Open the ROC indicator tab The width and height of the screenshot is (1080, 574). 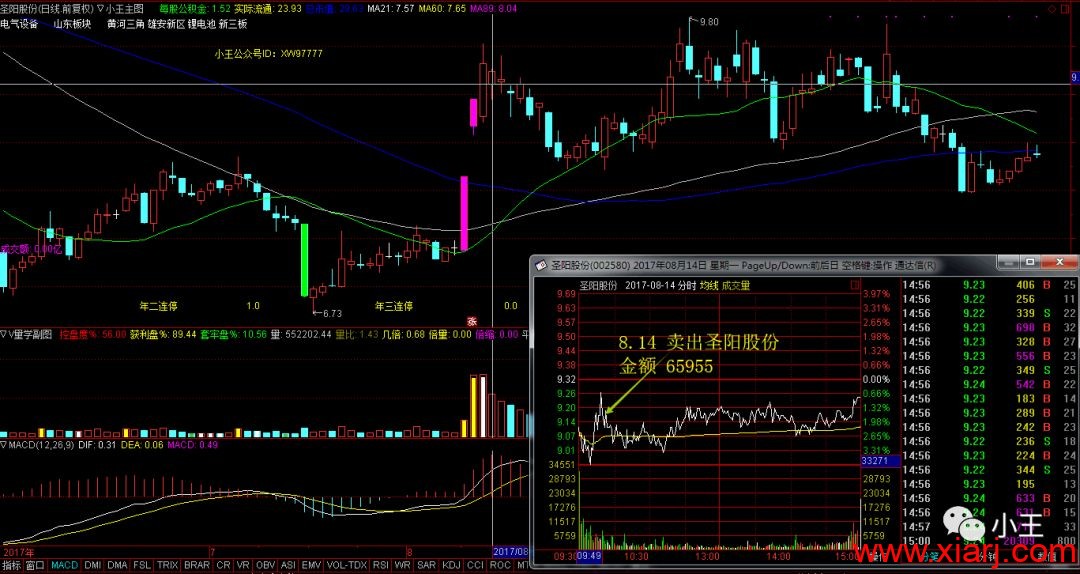500,565
